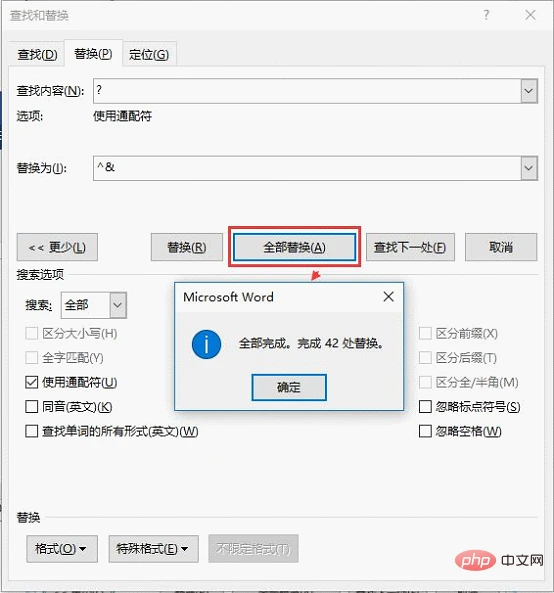Image resolution: width=554 pixels, height=593 pixels.
Task: Uncheck 使用通配符(U) checkbox
Action: pyautogui.click(x=31, y=382)
